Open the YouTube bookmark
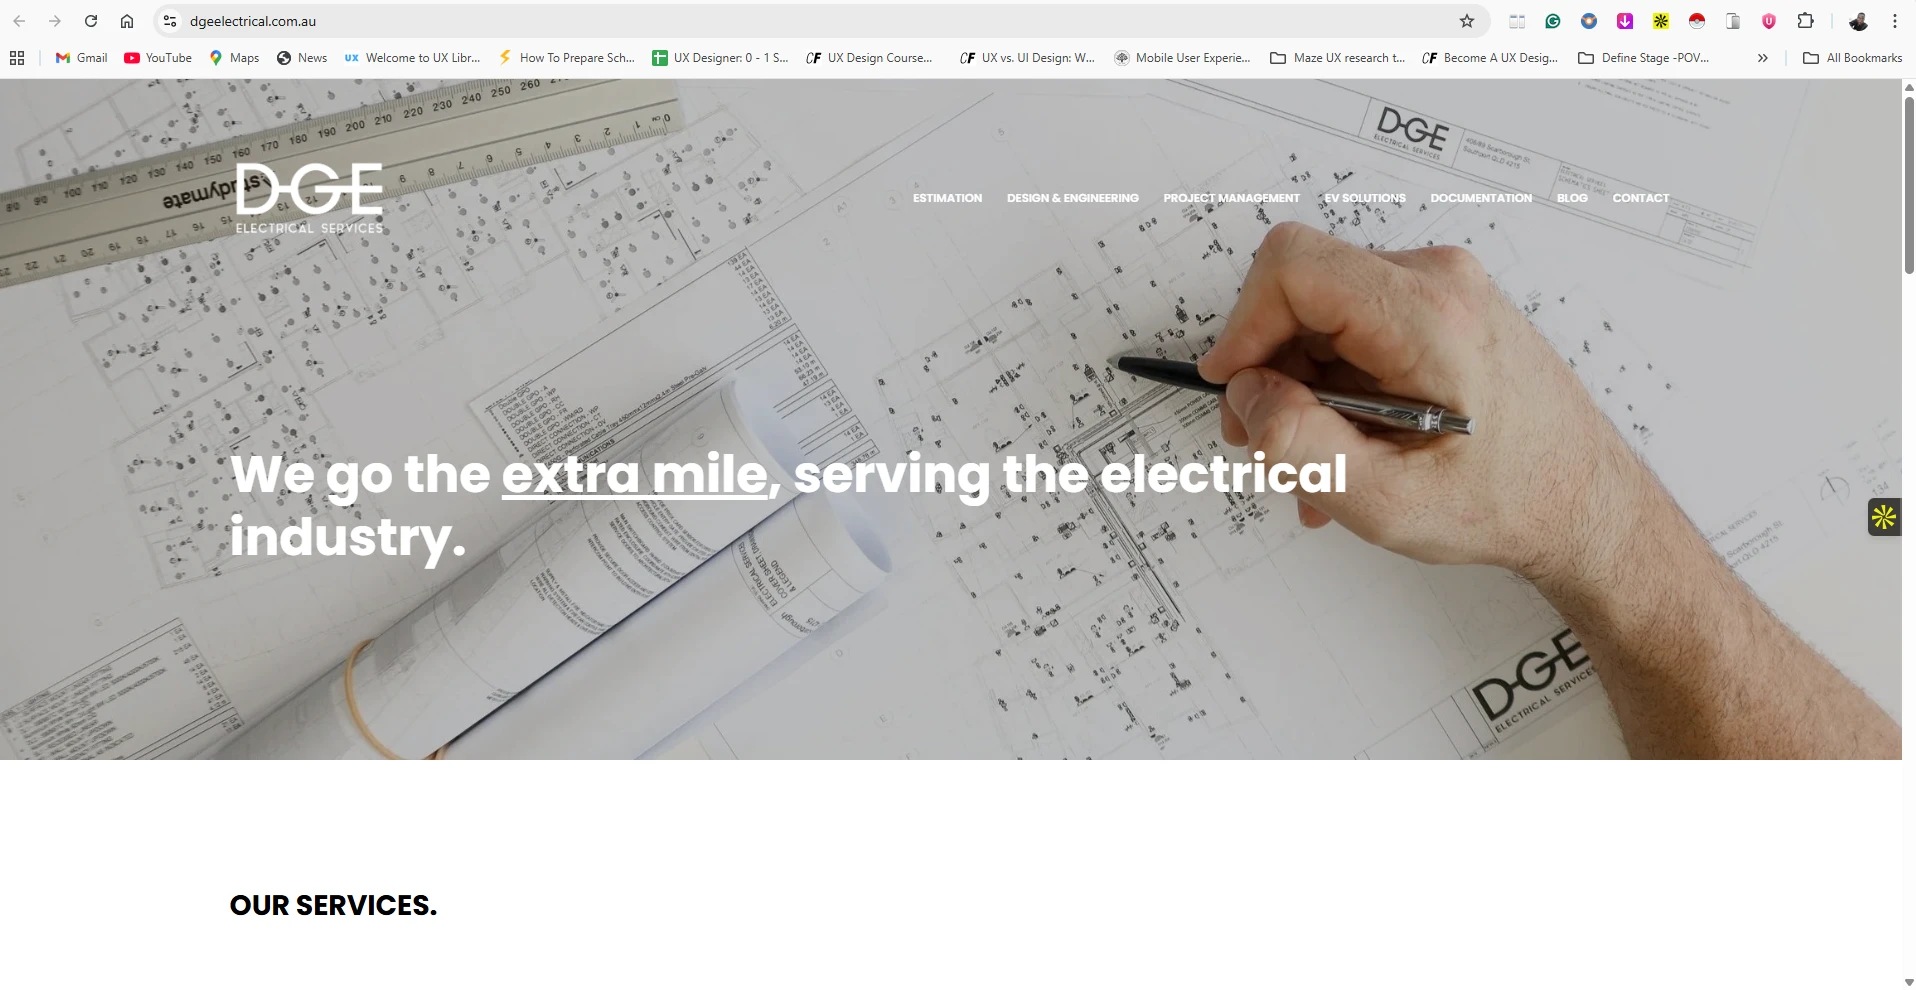Viewport: 1916px width, 990px height. [158, 58]
